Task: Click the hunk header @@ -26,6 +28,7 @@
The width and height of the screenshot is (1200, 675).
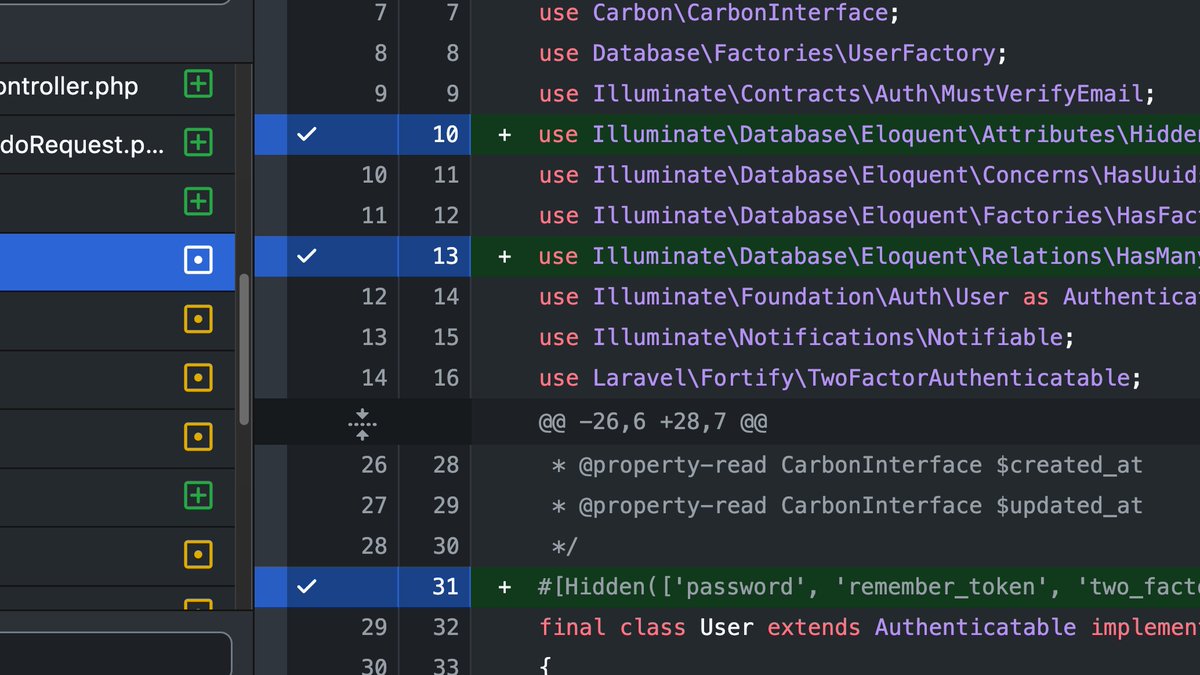Action: (653, 422)
